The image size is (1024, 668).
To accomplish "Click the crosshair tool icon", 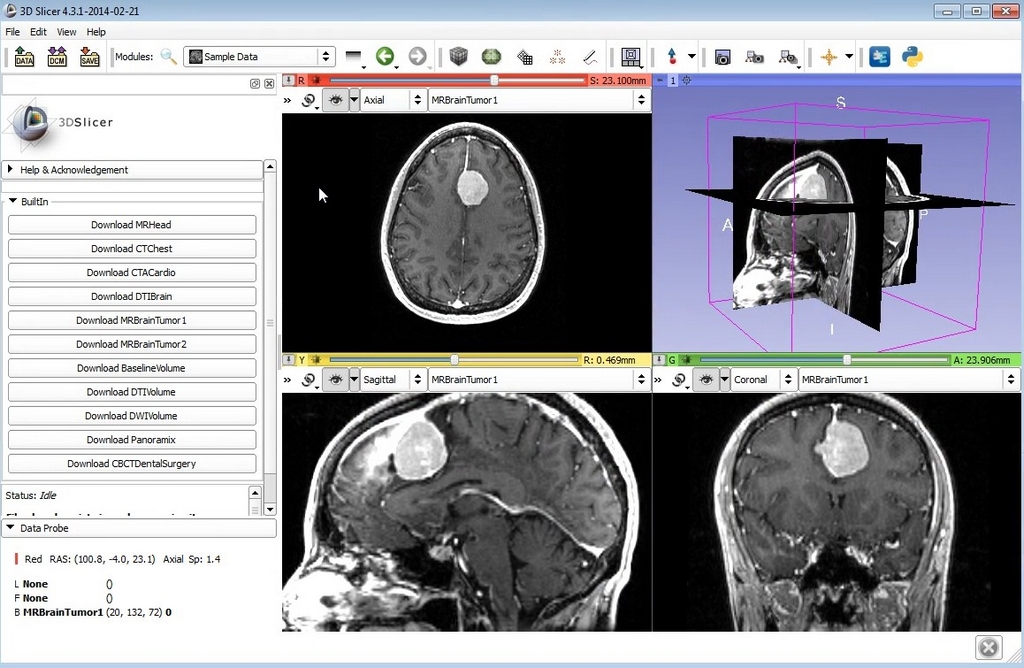I will click(828, 57).
